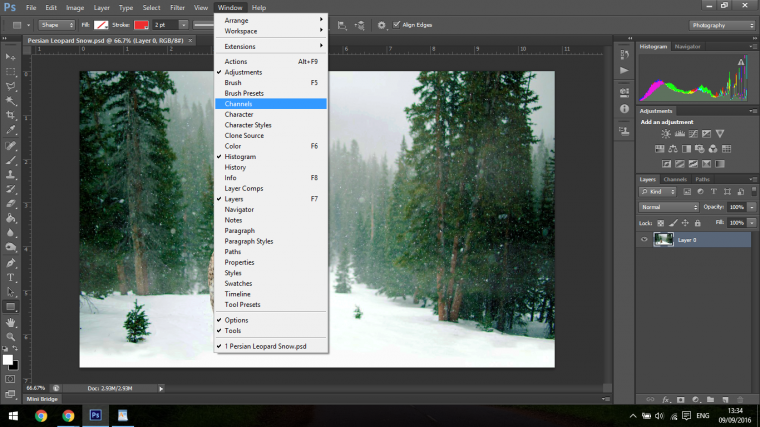760x427 pixels.
Task: Select the Rectangular Marquee tool
Action: pyautogui.click(x=10, y=72)
